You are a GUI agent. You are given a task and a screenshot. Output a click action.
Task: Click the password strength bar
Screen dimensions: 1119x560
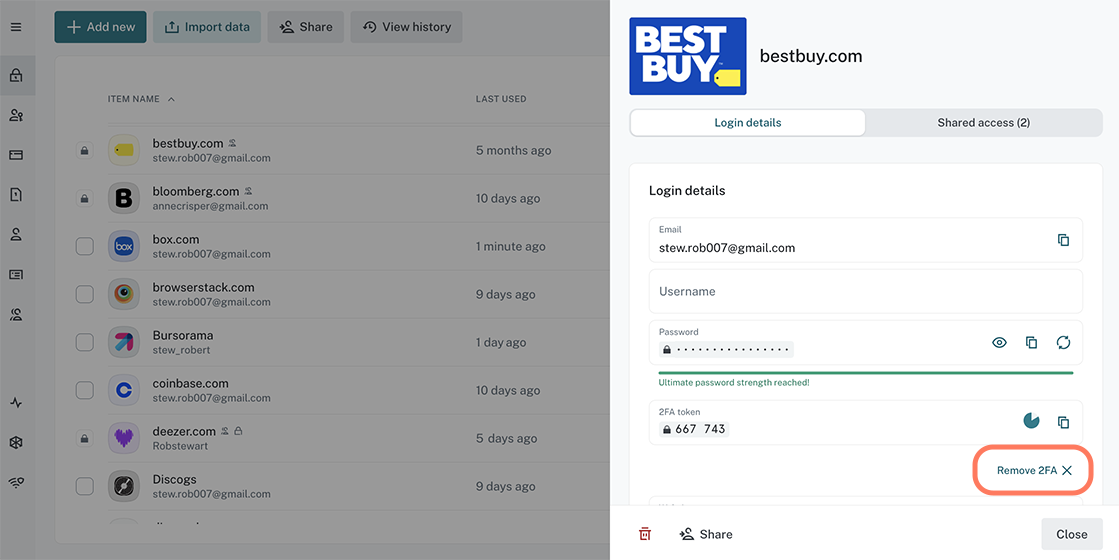click(865, 372)
